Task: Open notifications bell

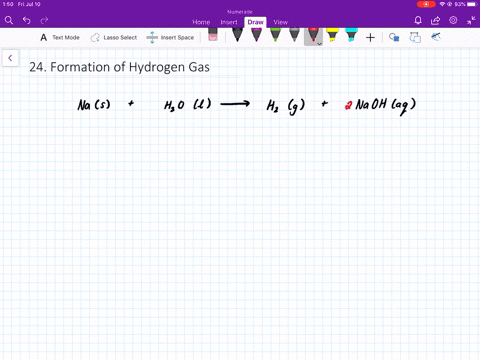Action: point(418,21)
